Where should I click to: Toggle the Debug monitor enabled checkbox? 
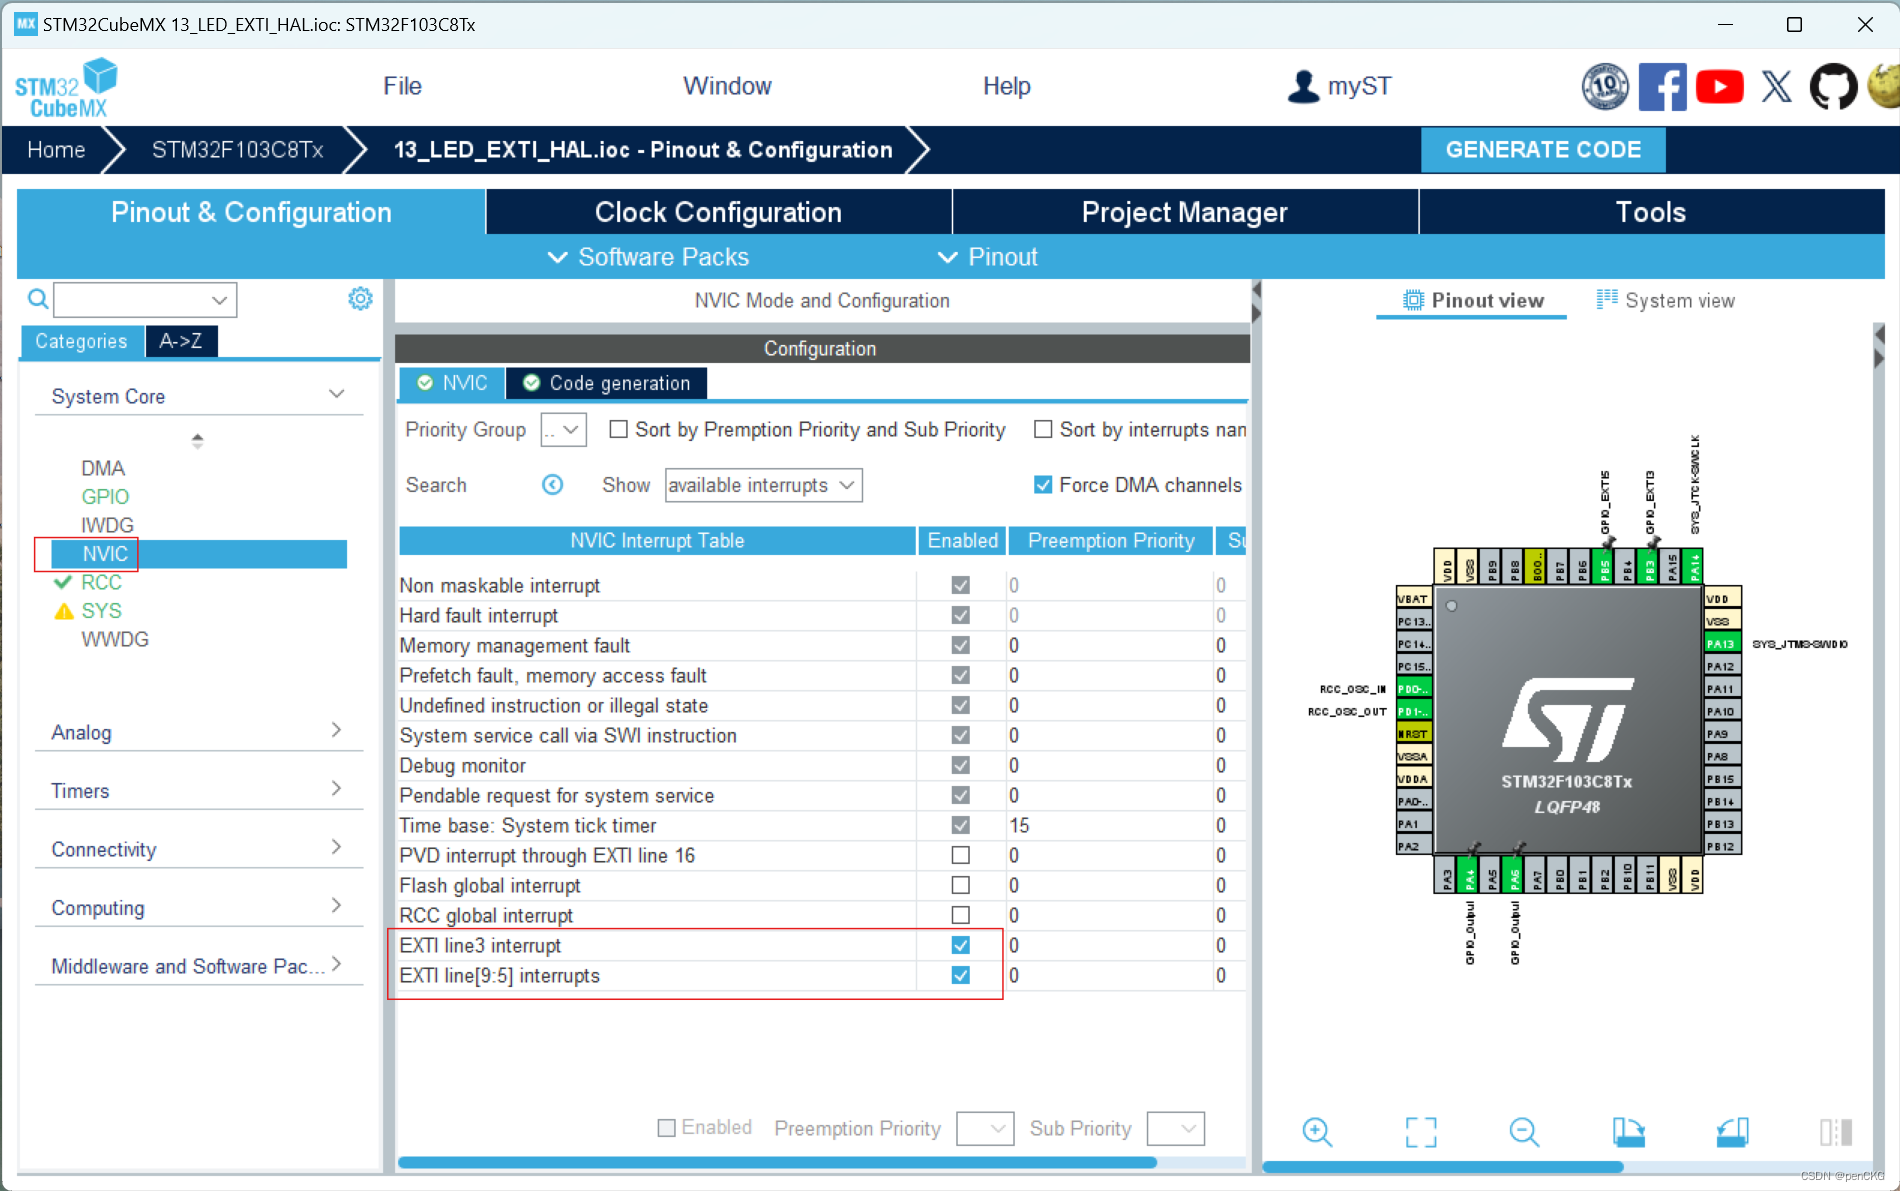960,765
